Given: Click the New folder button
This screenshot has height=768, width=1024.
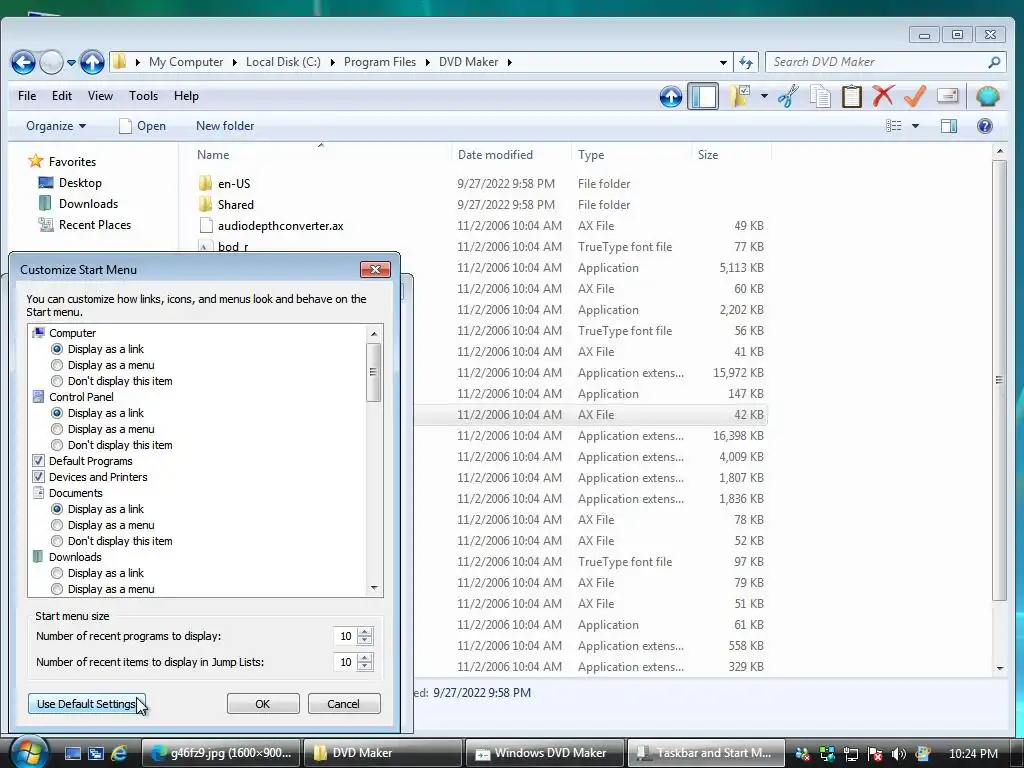Looking at the screenshot, I should click(x=225, y=126).
